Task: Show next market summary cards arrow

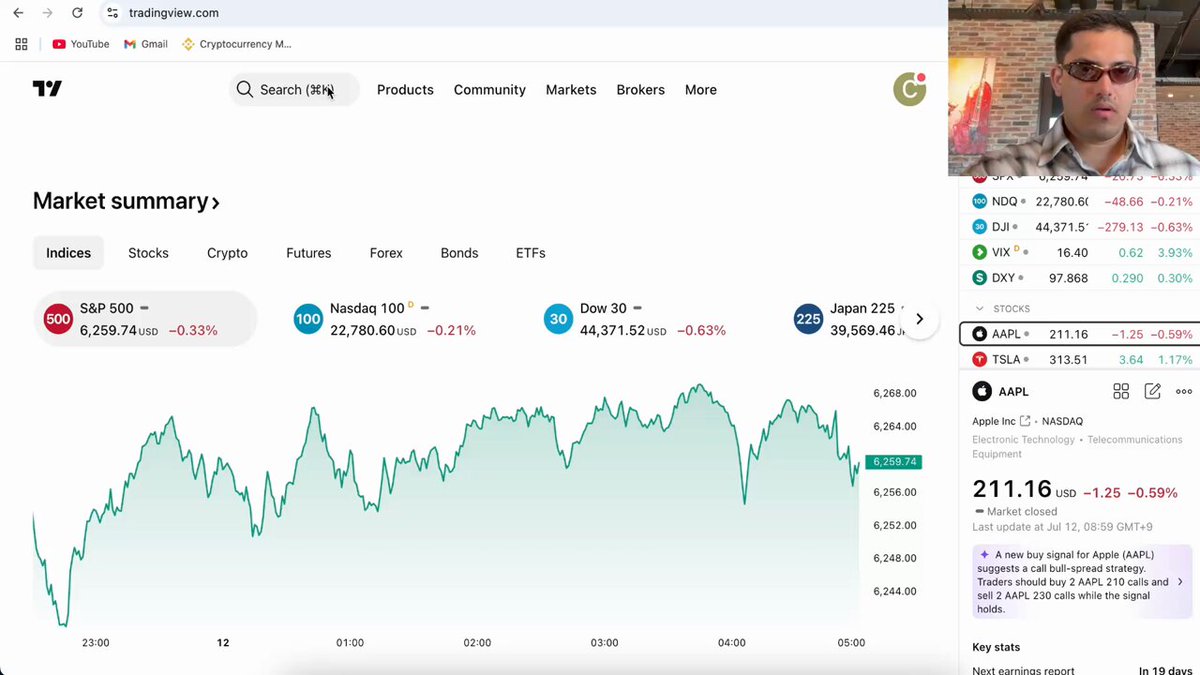Action: coord(919,319)
